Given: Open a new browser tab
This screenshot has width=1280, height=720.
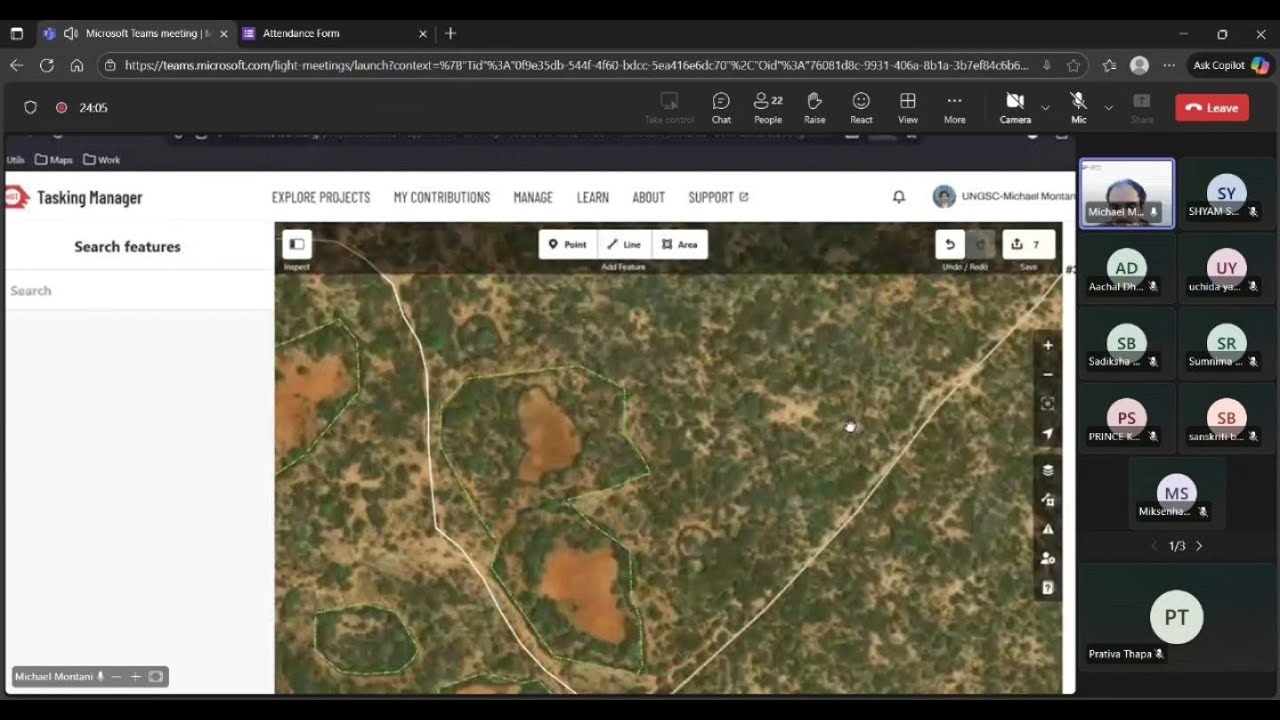Looking at the screenshot, I should pos(451,33).
